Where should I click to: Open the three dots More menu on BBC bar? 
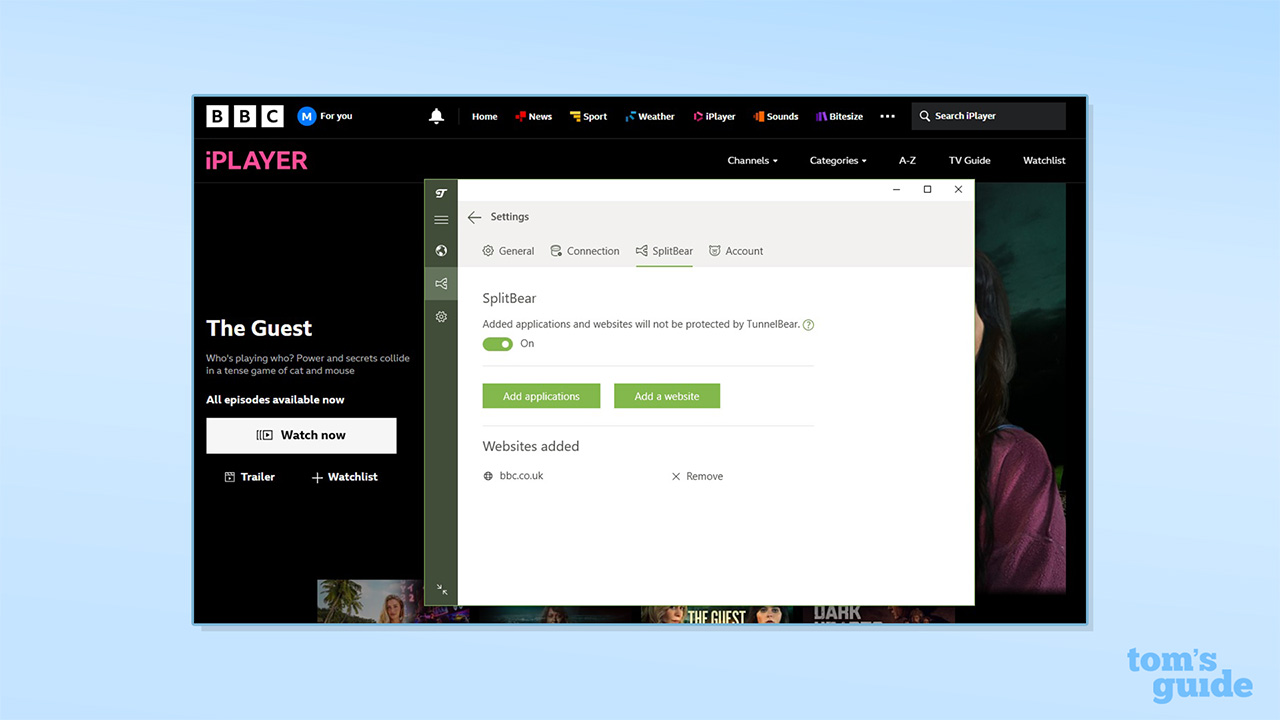pos(887,117)
